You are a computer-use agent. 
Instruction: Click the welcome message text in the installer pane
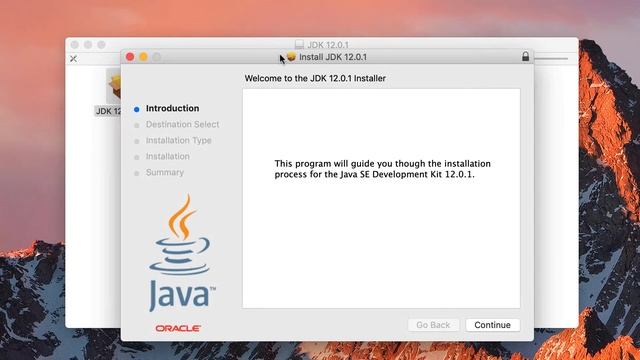(x=382, y=169)
